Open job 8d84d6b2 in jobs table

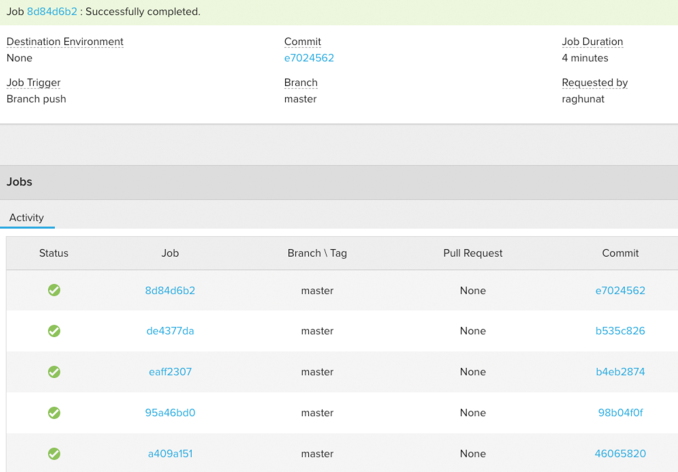(x=170, y=291)
